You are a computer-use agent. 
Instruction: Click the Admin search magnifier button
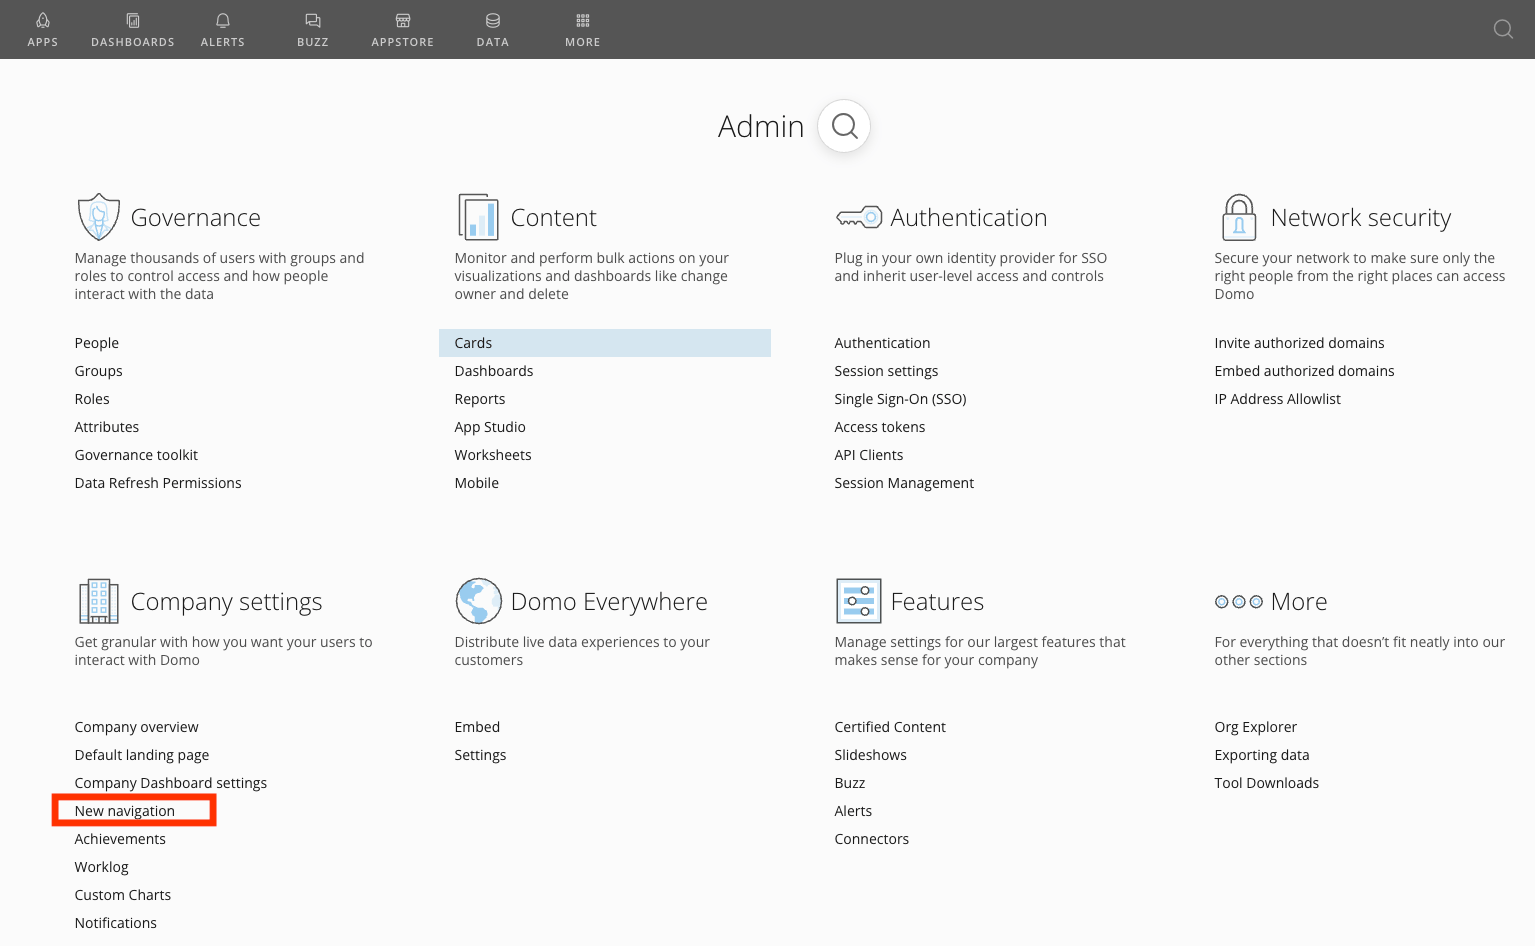(x=844, y=126)
